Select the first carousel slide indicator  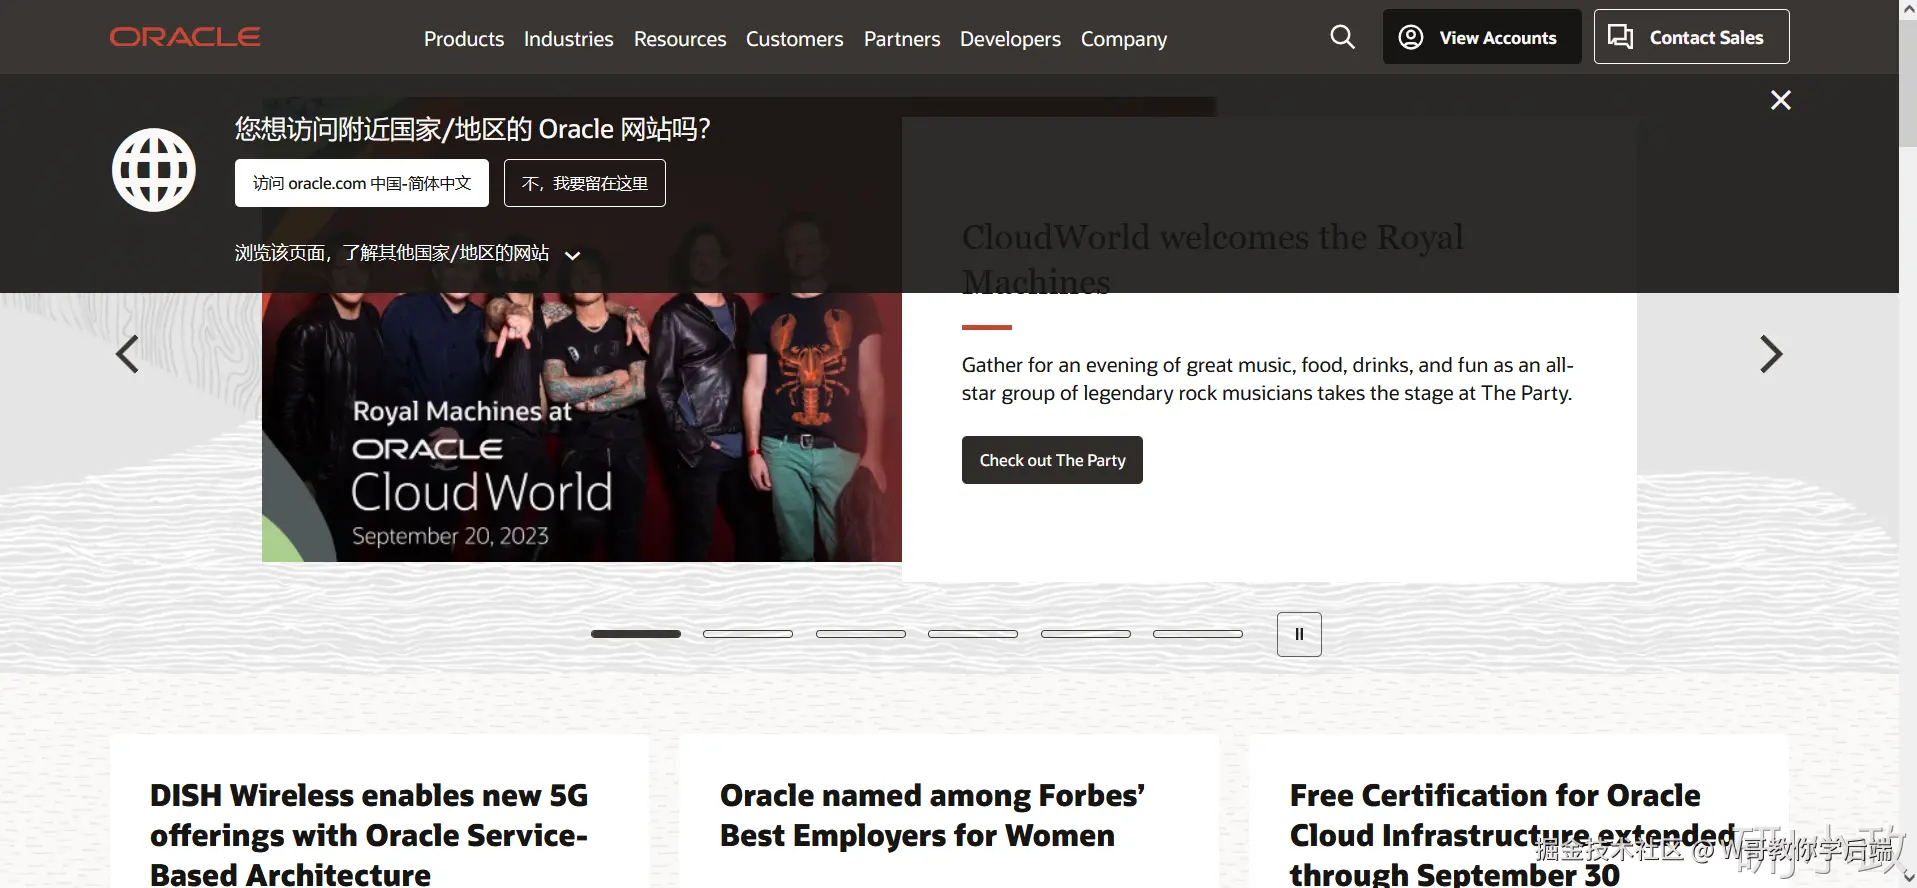(x=636, y=634)
